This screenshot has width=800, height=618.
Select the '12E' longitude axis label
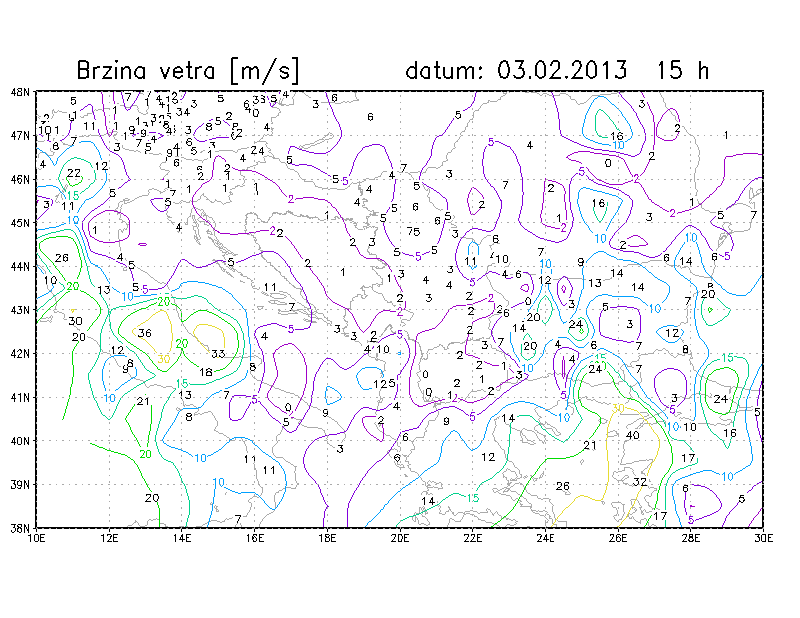pyautogui.click(x=109, y=538)
